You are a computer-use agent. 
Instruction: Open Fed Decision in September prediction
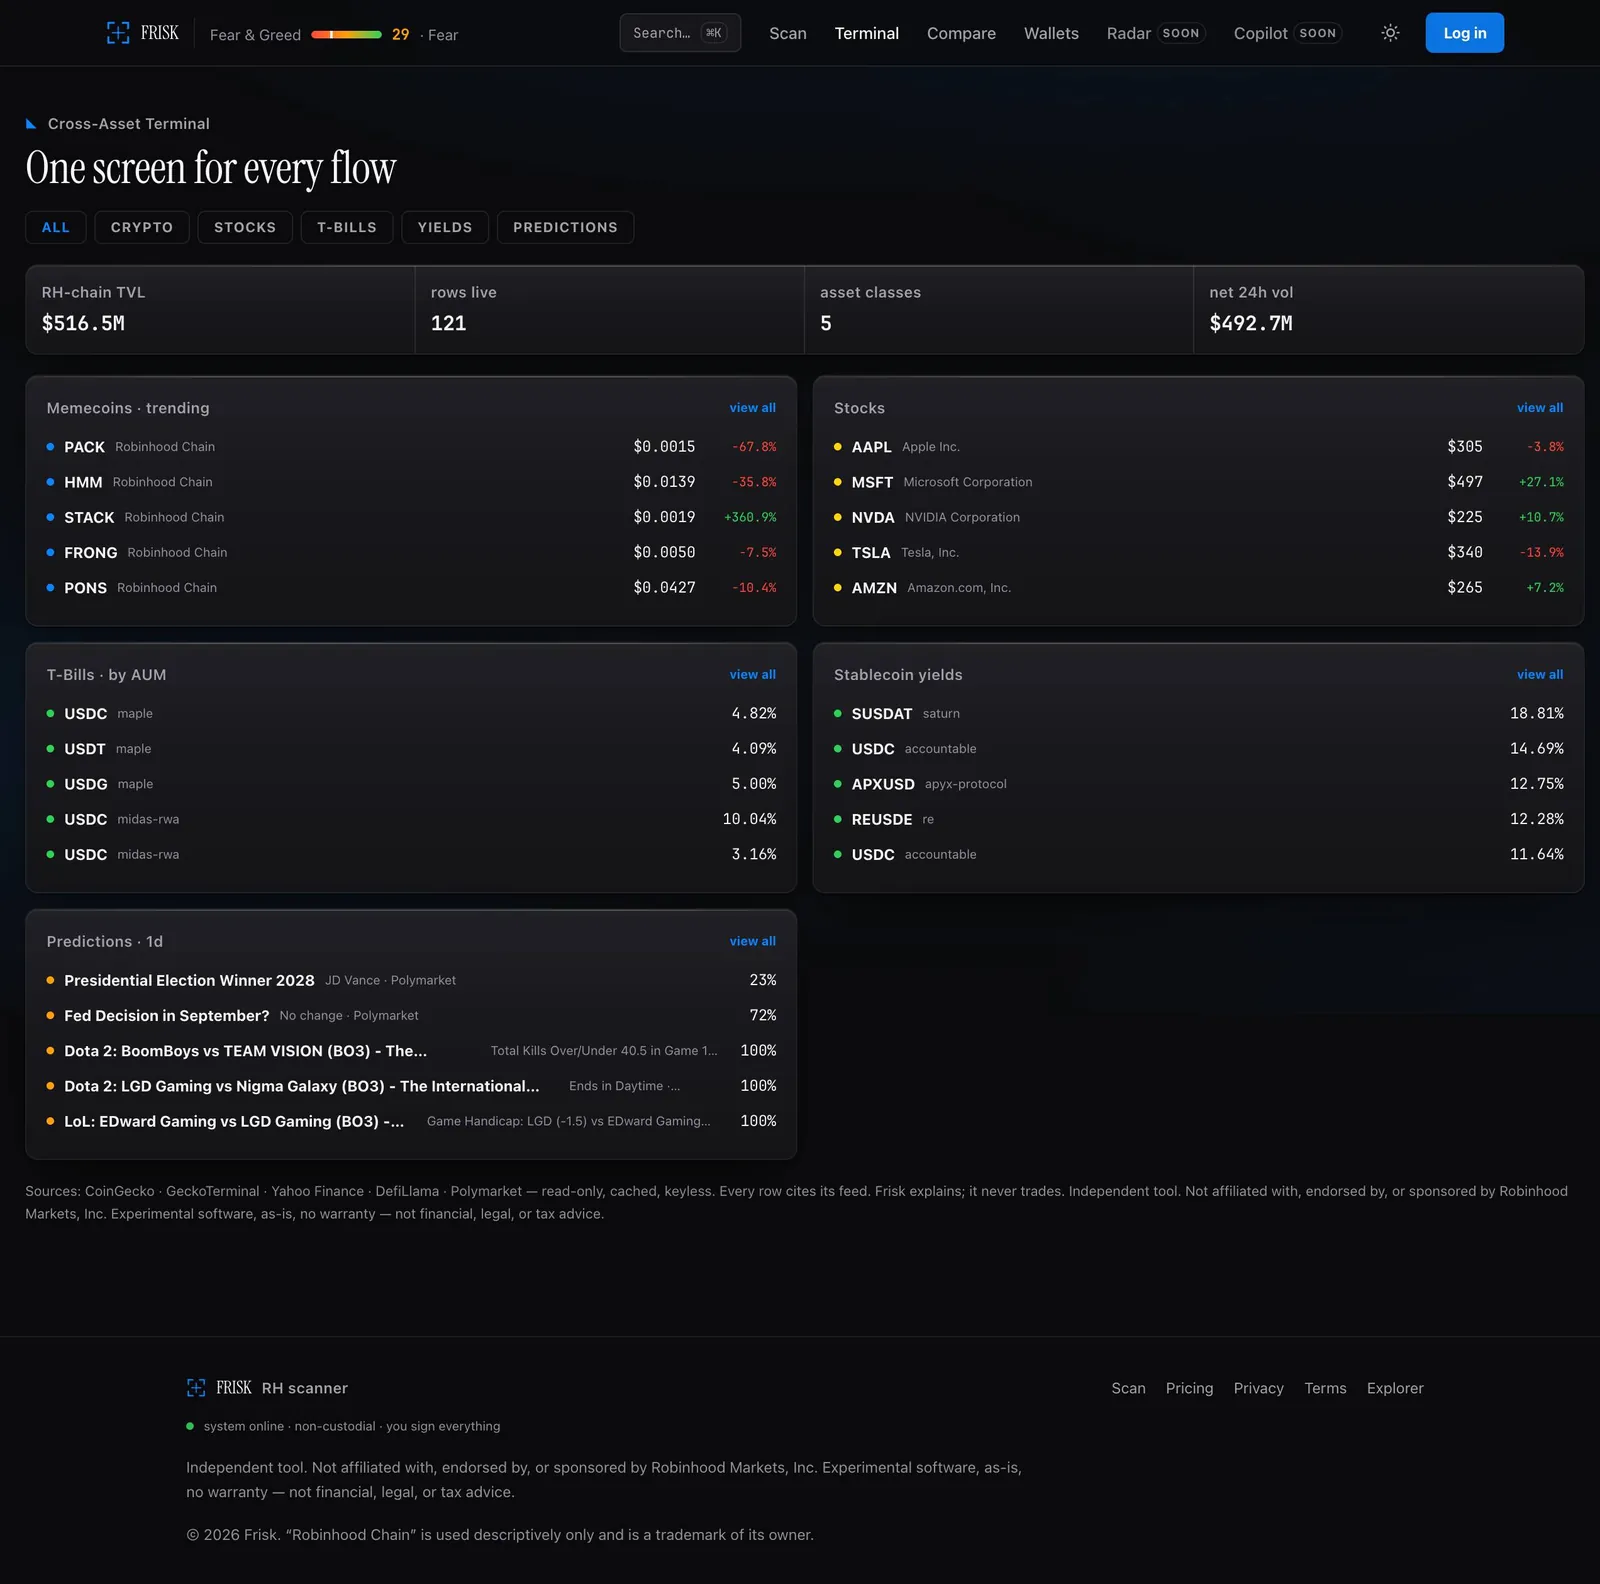(411, 1016)
